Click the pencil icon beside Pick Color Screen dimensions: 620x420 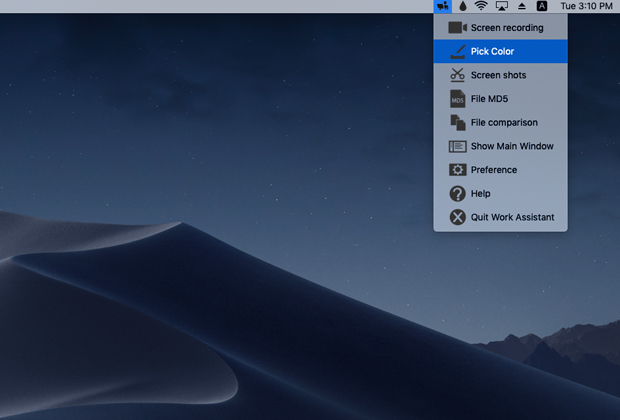(x=457, y=51)
